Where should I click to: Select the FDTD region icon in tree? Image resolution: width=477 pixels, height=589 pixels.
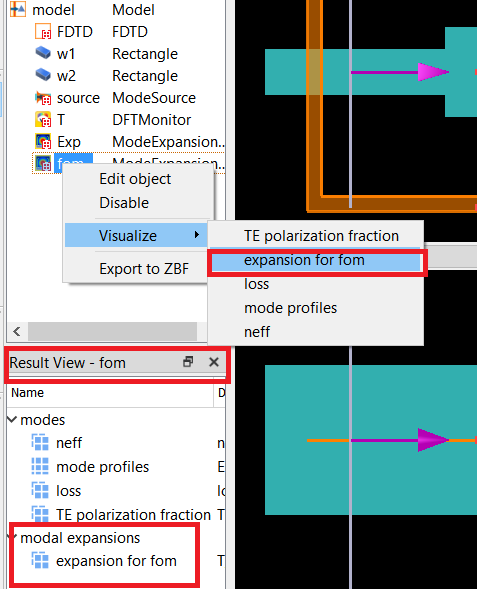pos(43,32)
